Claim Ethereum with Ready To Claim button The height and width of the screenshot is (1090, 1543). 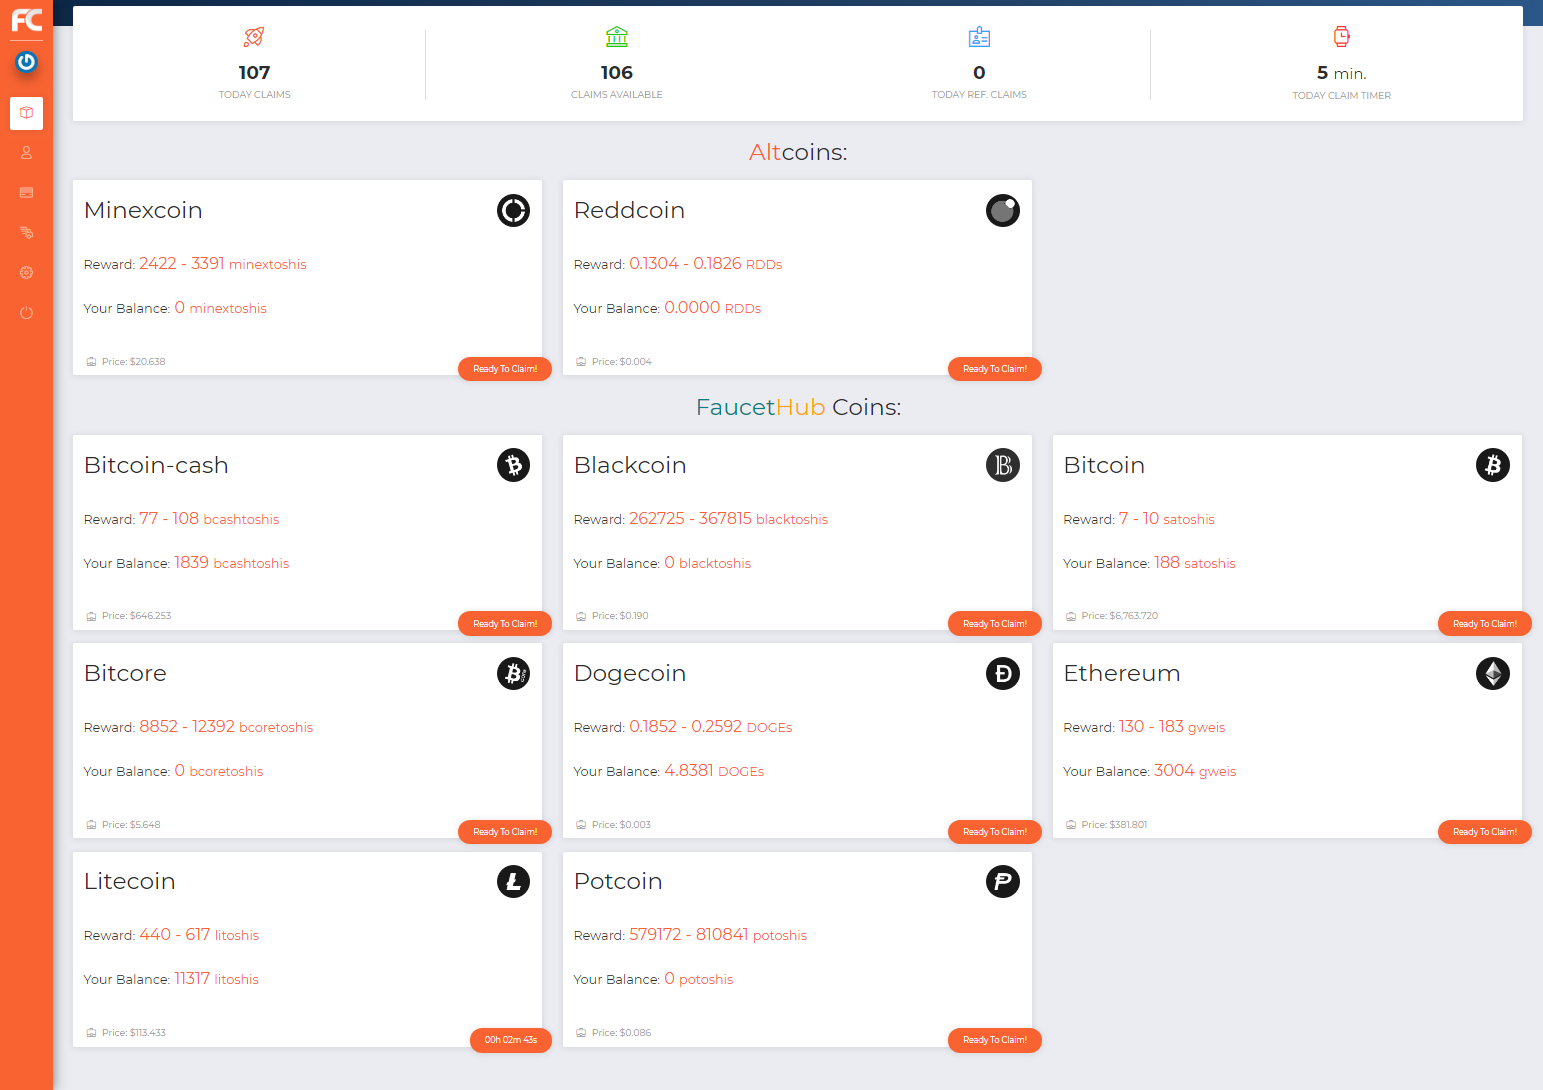(x=1485, y=832)
